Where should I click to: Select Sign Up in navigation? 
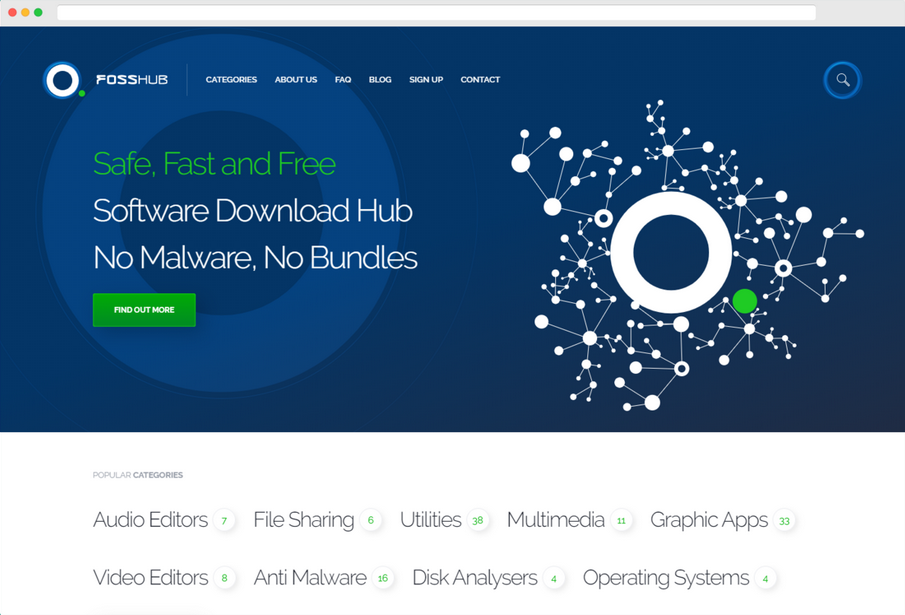(x=426, y=80)
